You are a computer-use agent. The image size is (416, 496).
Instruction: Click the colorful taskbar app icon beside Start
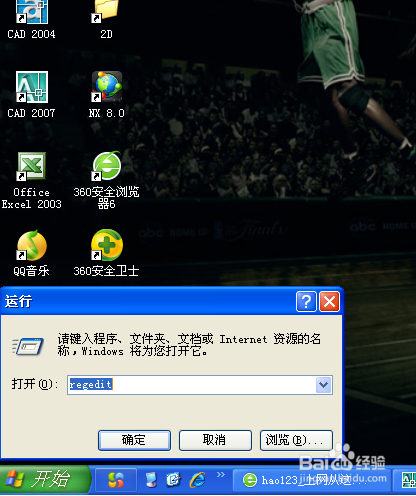pyautogui.click(x=116, y=480)
